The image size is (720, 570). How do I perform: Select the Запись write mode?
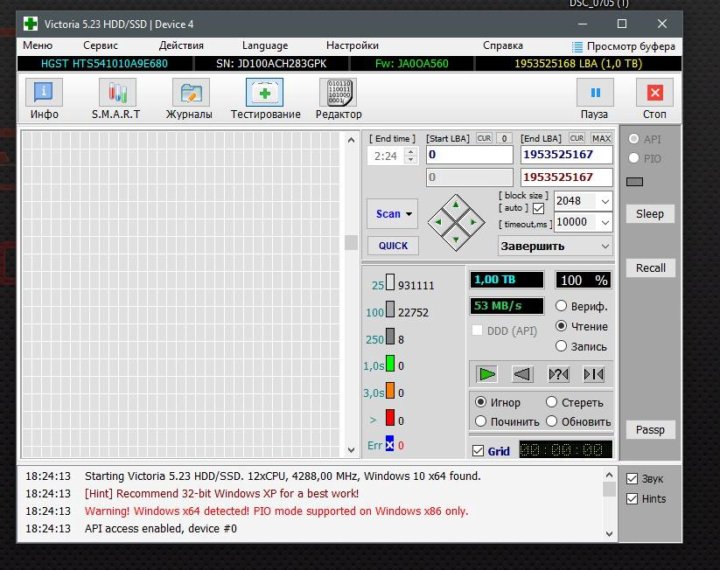point(561,346)
